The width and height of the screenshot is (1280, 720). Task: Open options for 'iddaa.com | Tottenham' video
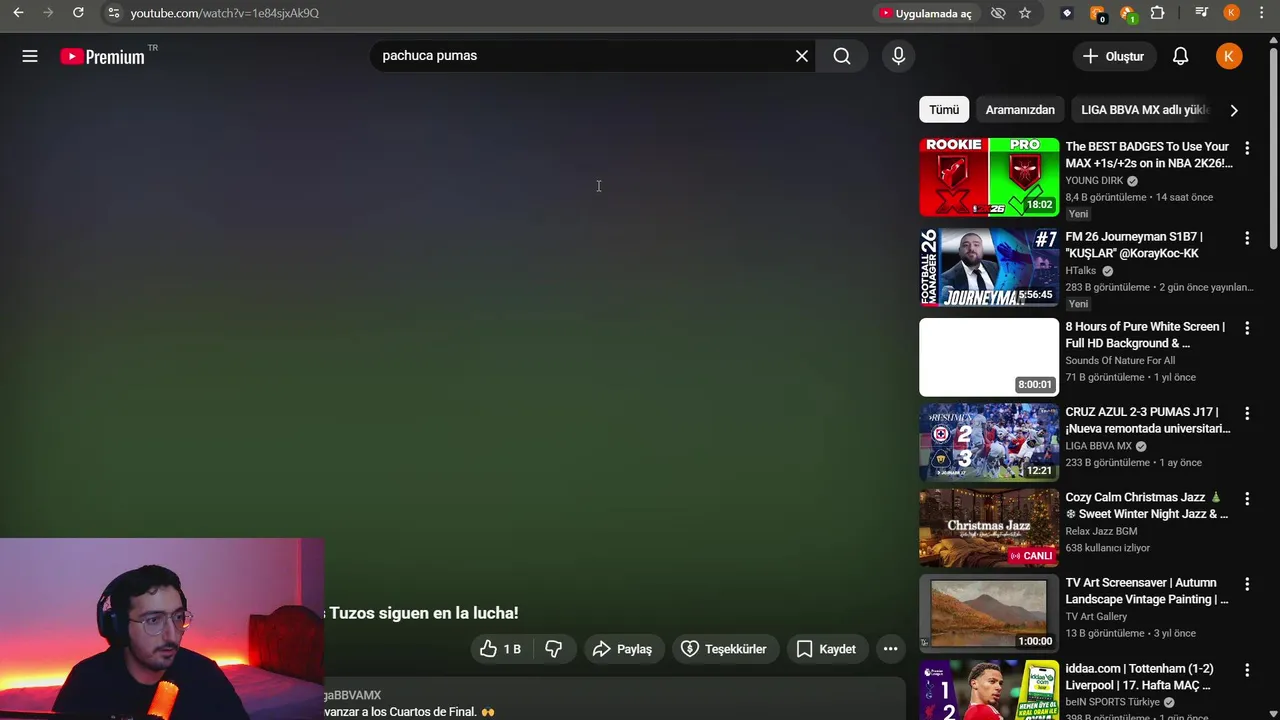(x=1246, y=670)
